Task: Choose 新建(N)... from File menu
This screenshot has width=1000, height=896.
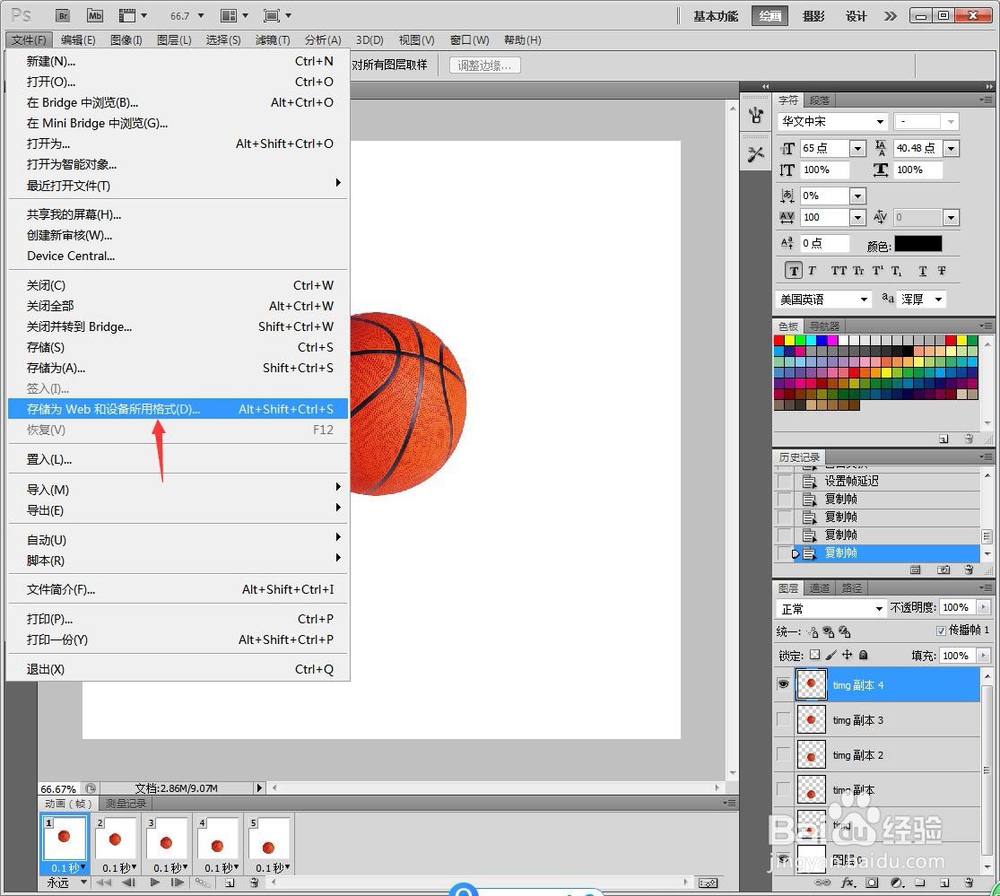Action: pos(178,61)
